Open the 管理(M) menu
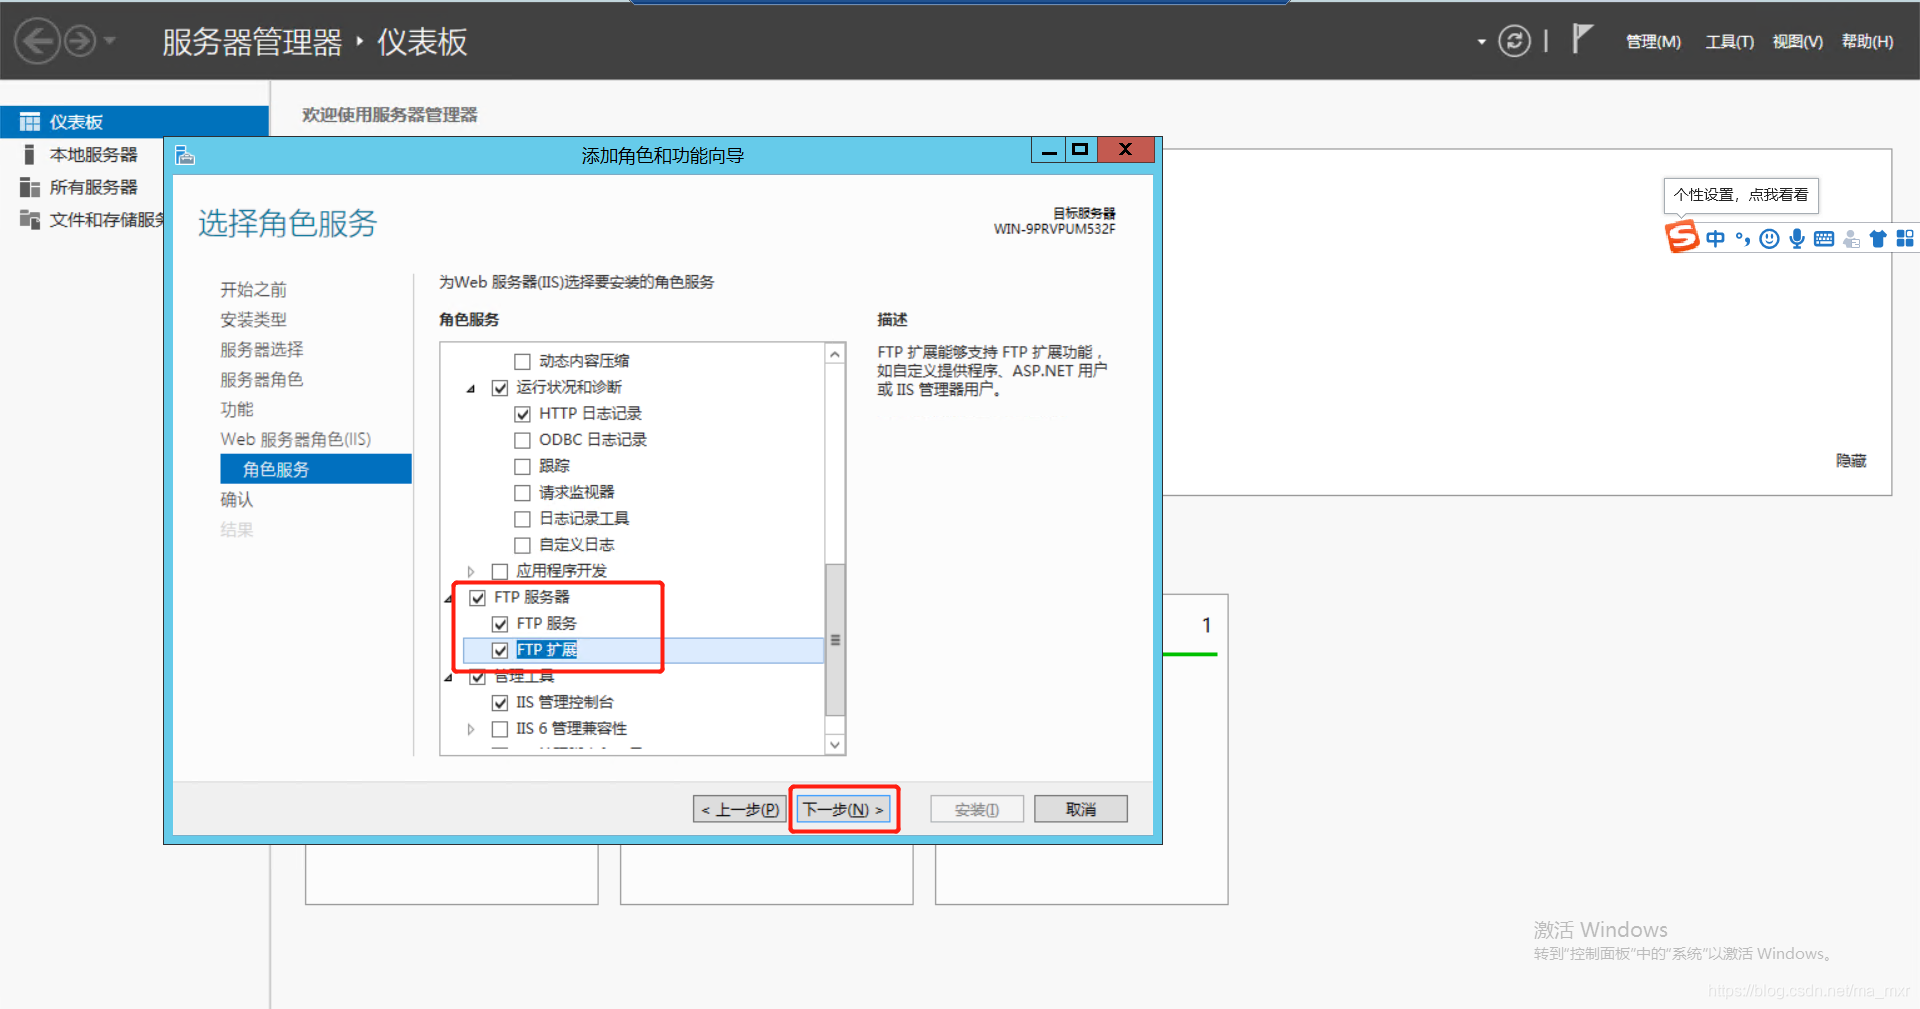 [1652, 41]
